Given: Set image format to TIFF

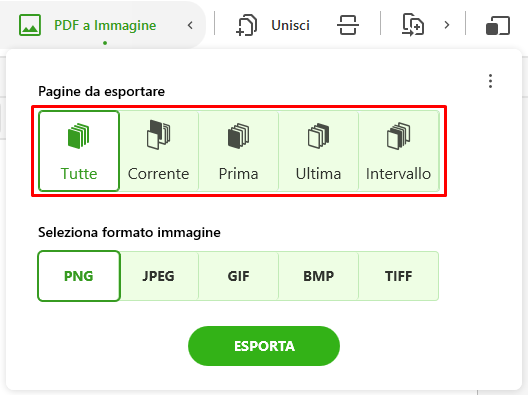Looking at the screenshot, I should pyautogui.click(x=399, y=276).
